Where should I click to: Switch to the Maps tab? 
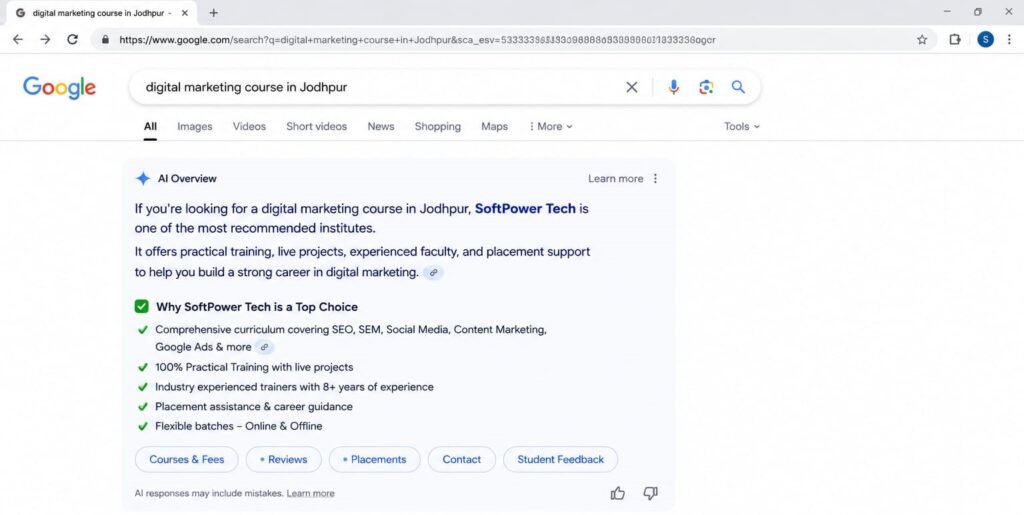pyautogui.click(x=494, y=127)
